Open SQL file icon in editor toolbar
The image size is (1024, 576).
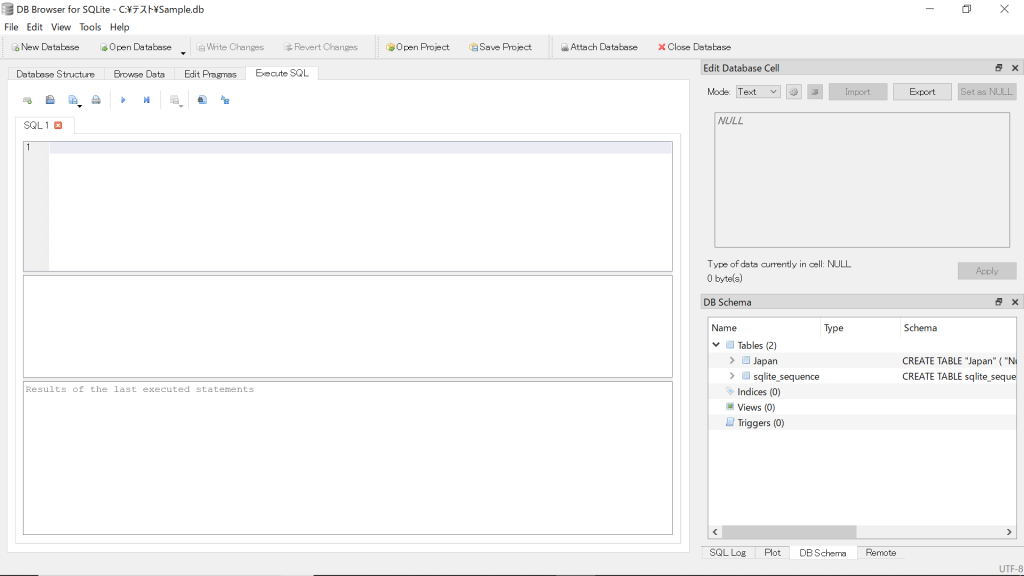[50, 100]
